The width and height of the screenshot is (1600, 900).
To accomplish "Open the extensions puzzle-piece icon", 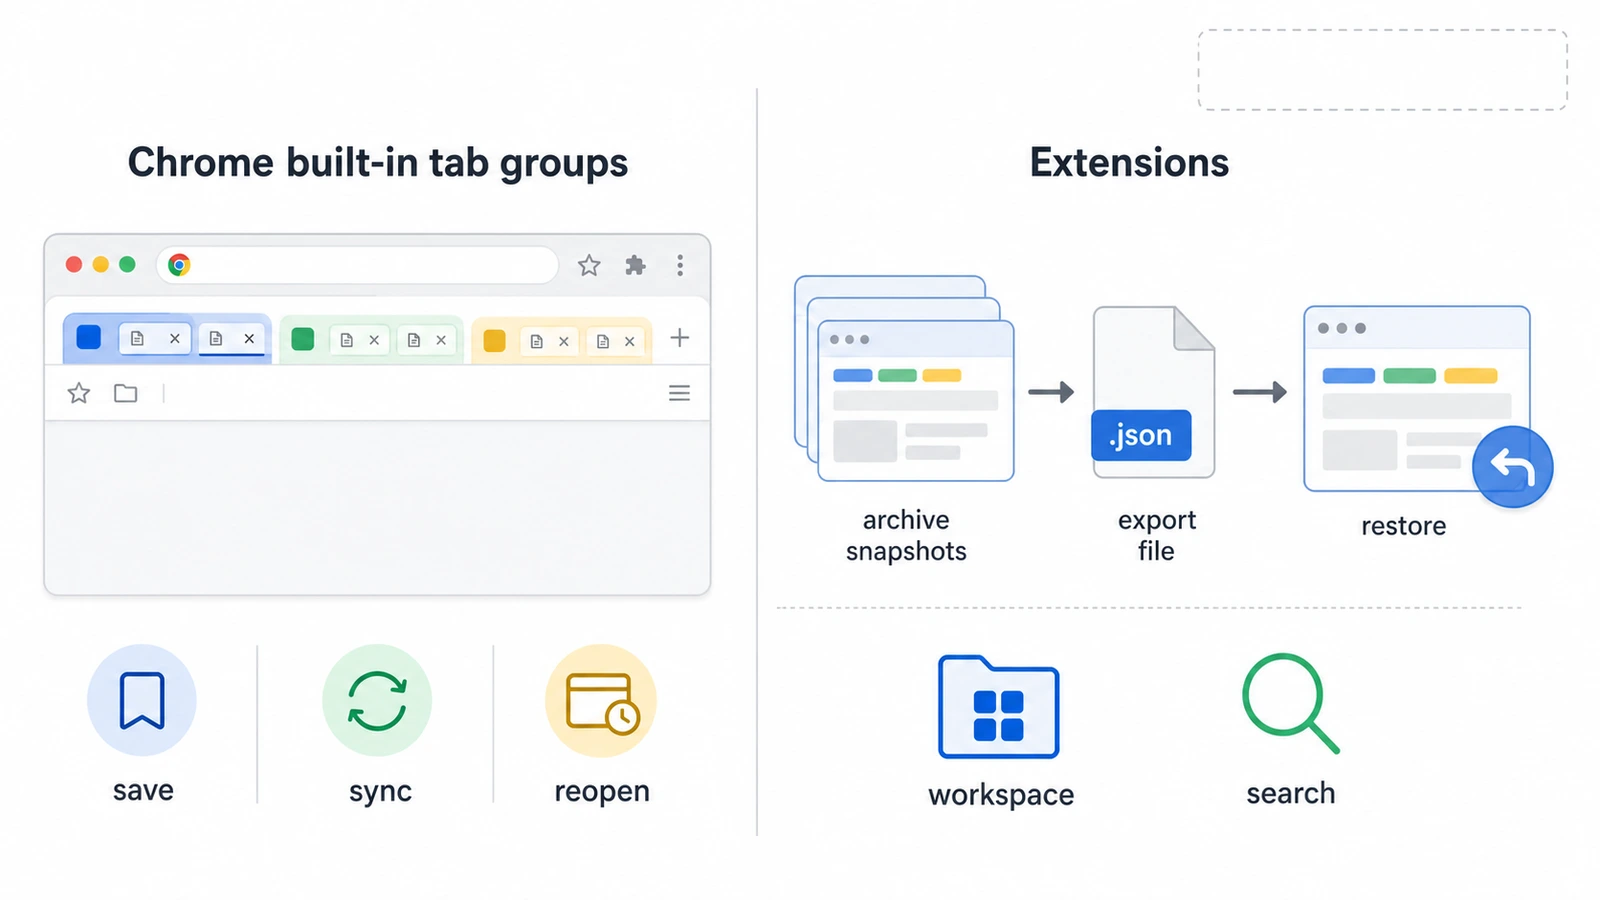I will 635,265.
